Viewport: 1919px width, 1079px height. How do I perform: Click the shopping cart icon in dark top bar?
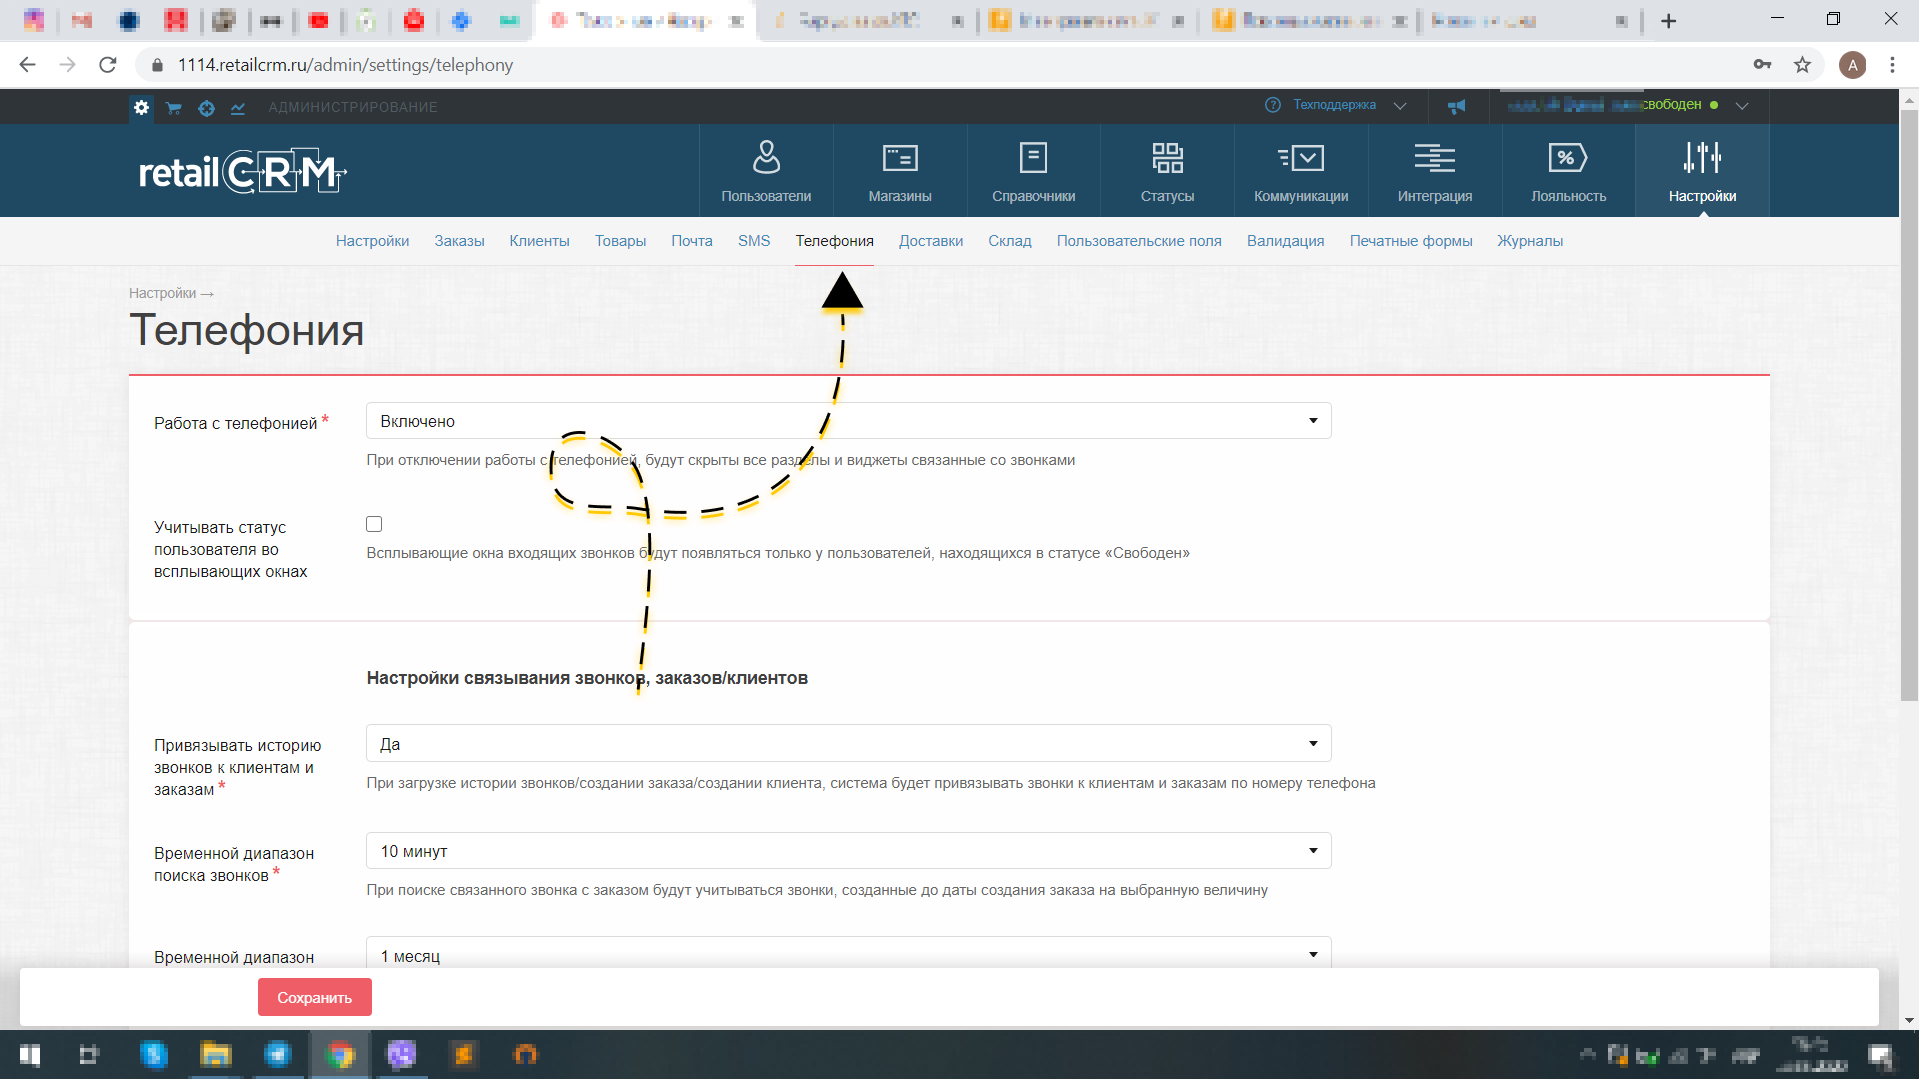[173, 107]
